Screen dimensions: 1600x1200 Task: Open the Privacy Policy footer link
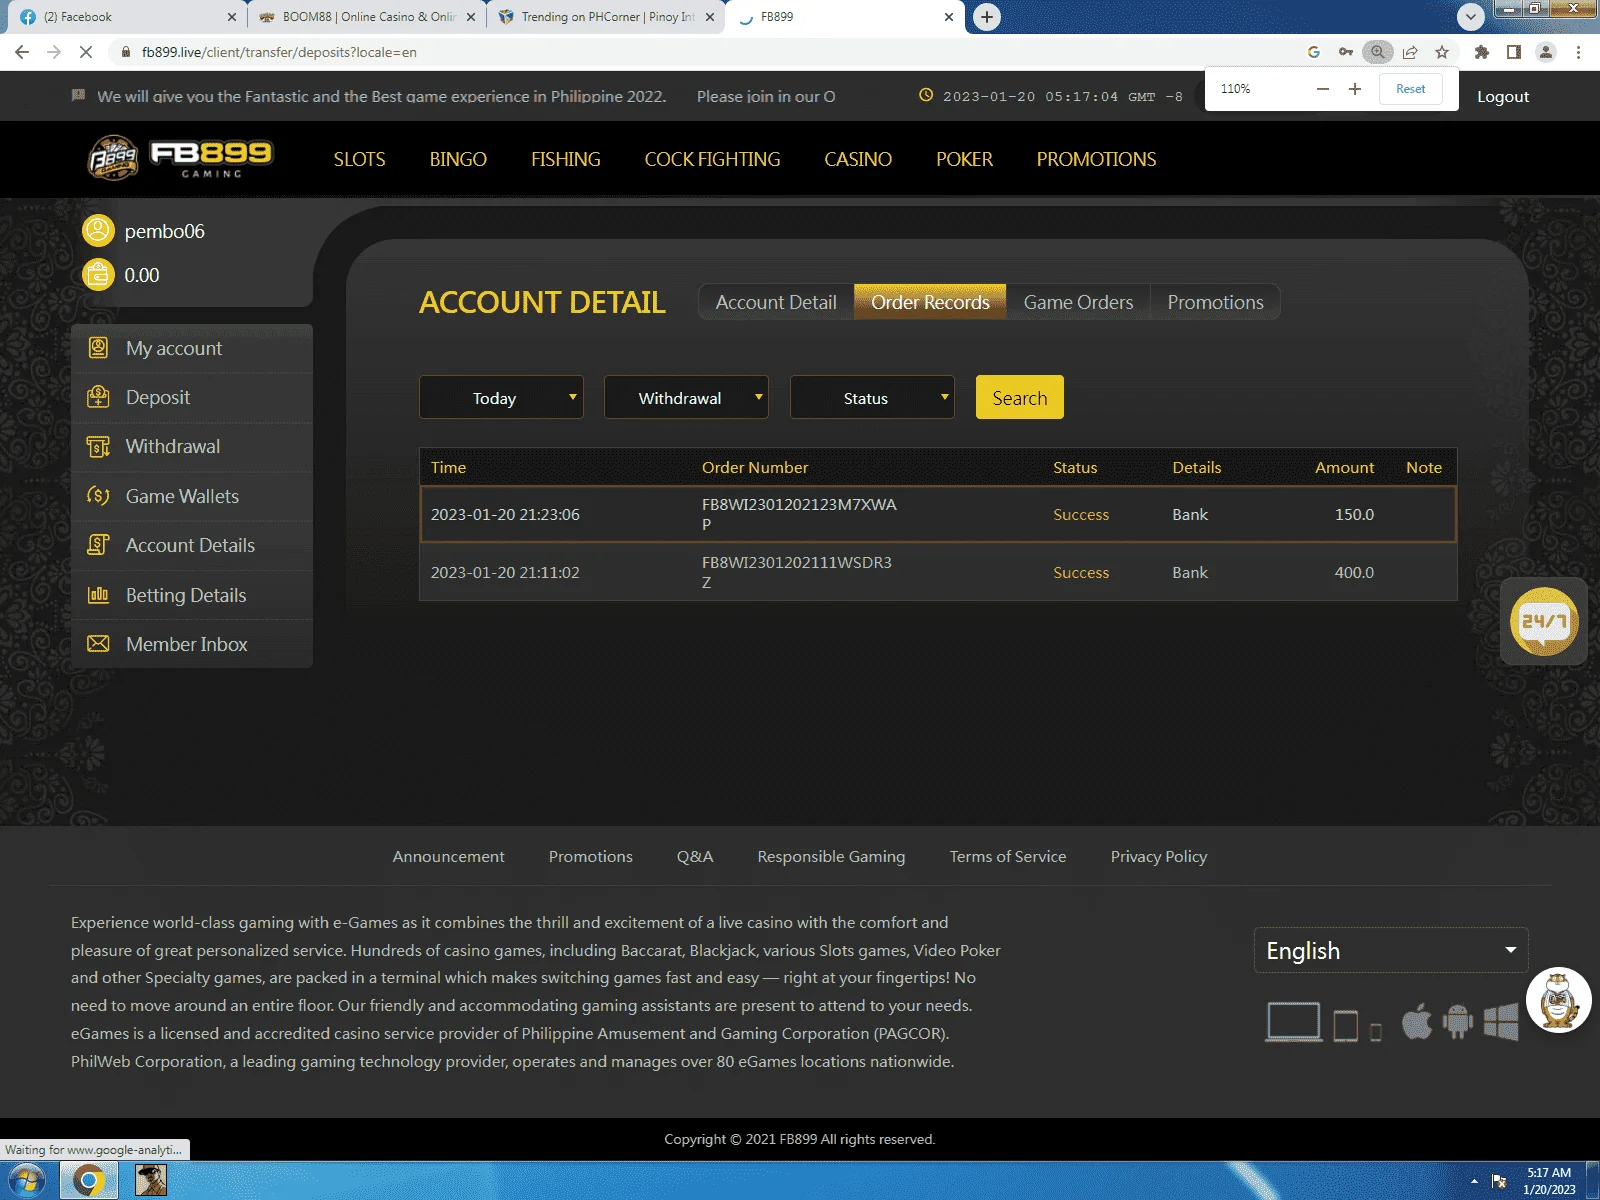1159,856
